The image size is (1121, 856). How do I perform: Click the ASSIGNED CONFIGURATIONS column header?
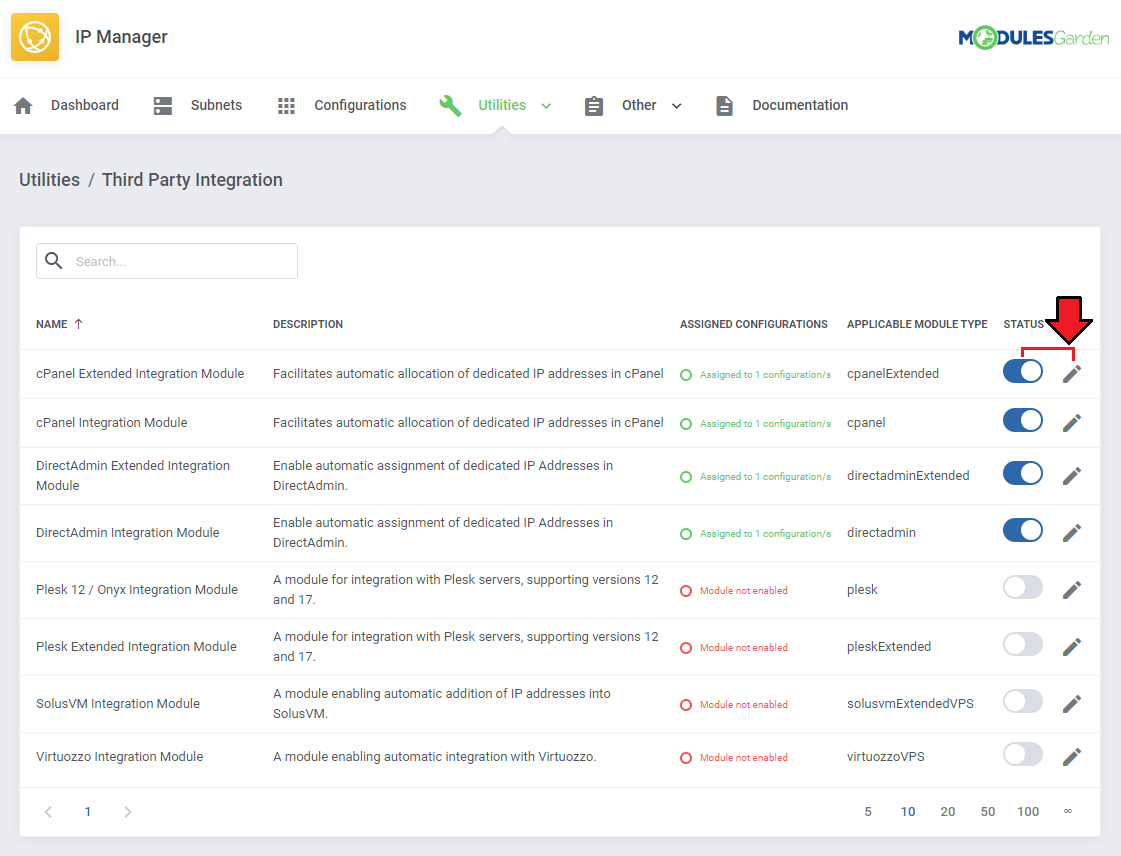tap(754, 324)
